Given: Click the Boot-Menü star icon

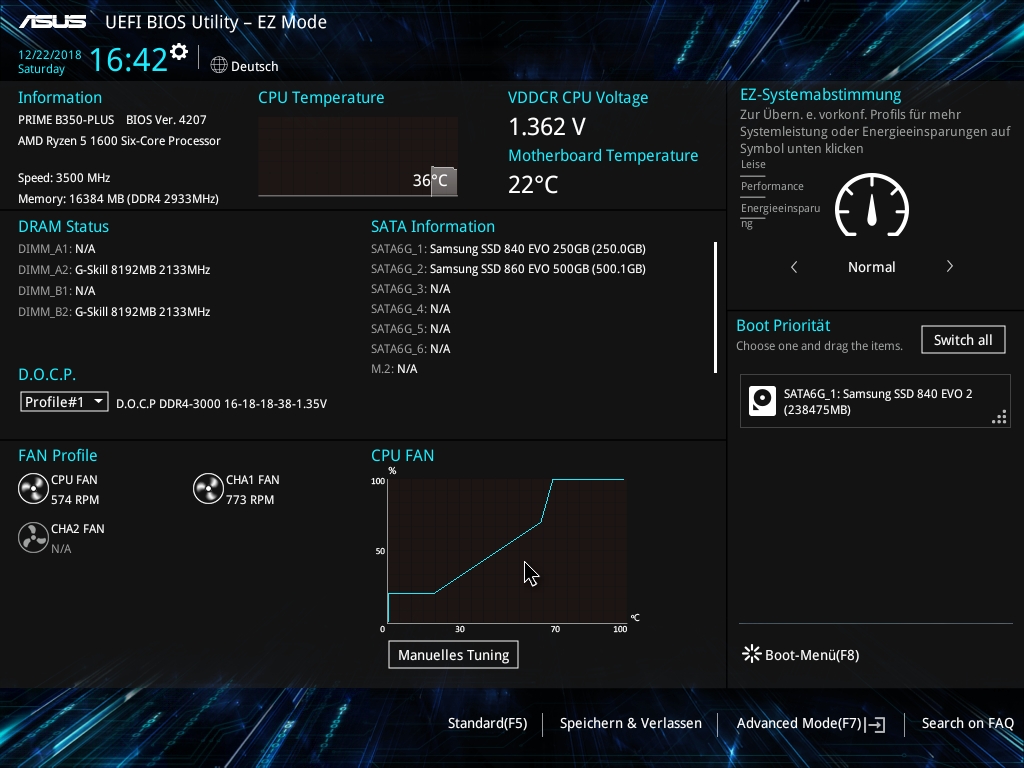Looking at the screenshot, I should tap(752, 654).
